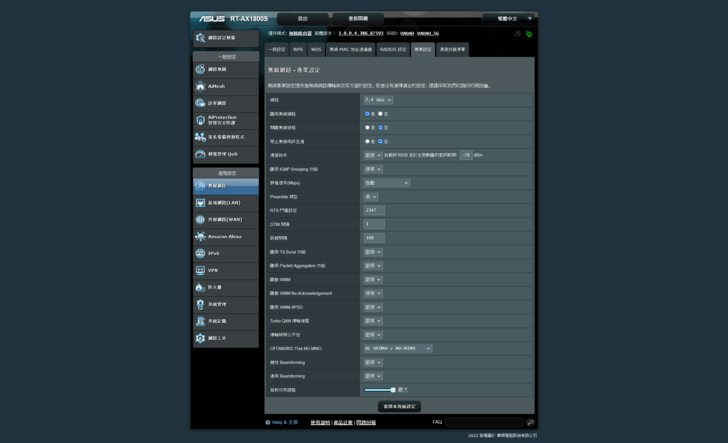Open the 繁體中文 language dropdown
Screen dimensions: 728x443
(510, 18)
